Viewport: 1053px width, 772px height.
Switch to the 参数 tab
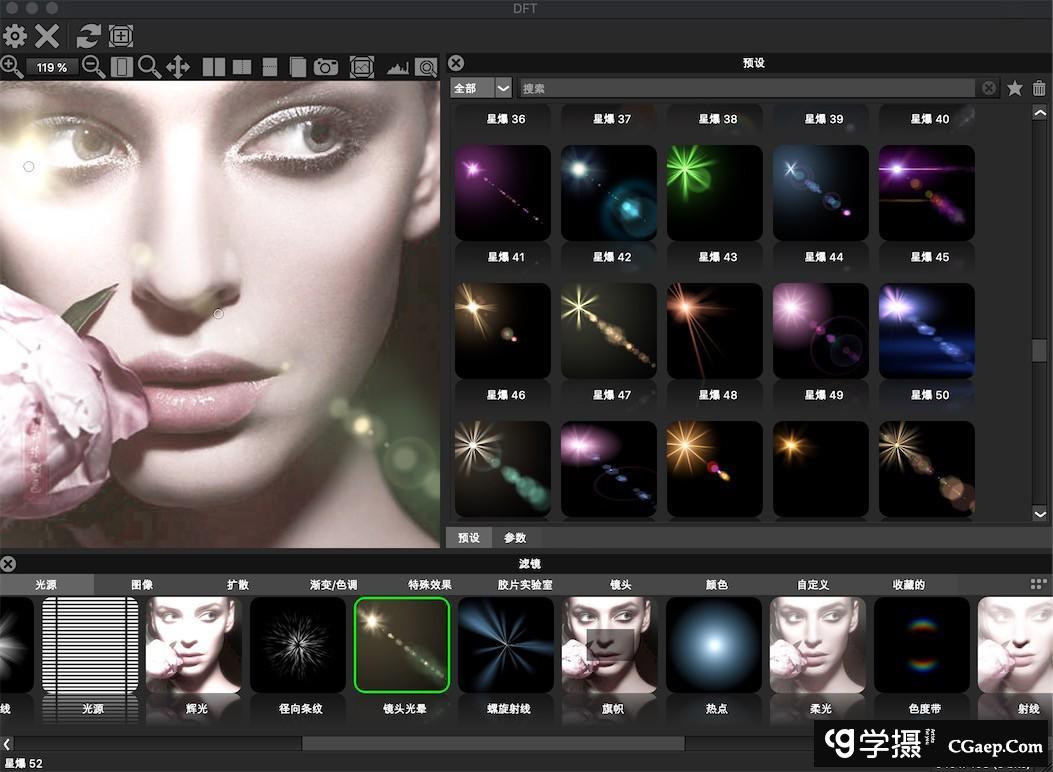coord(515,538)
